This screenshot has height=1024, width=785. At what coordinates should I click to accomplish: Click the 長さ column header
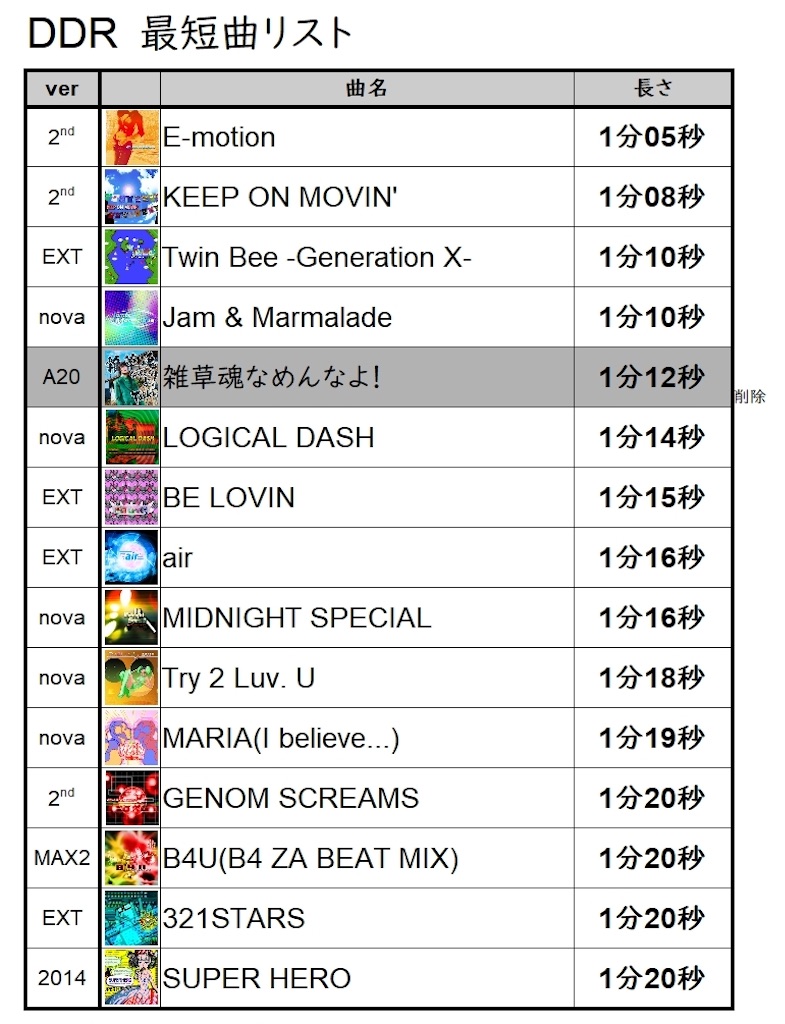pyautogui.click(x=653, y=88)
